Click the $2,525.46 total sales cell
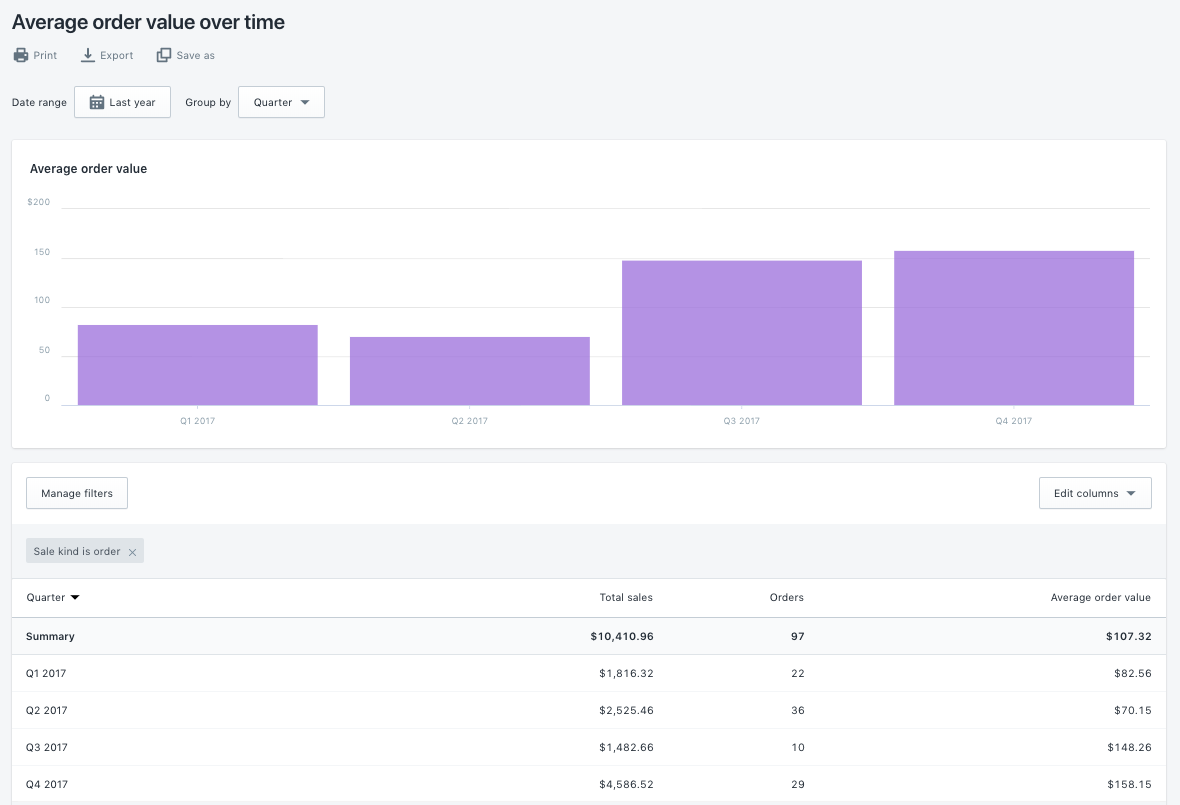 point(626,710)
